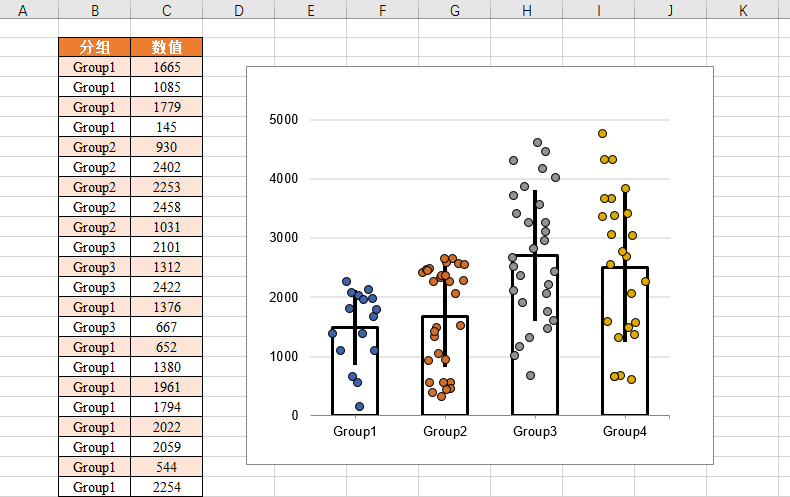Screen dimensions: 790x497
Task: Click Group1 cell beside value 1665
Action: [95, 67]
